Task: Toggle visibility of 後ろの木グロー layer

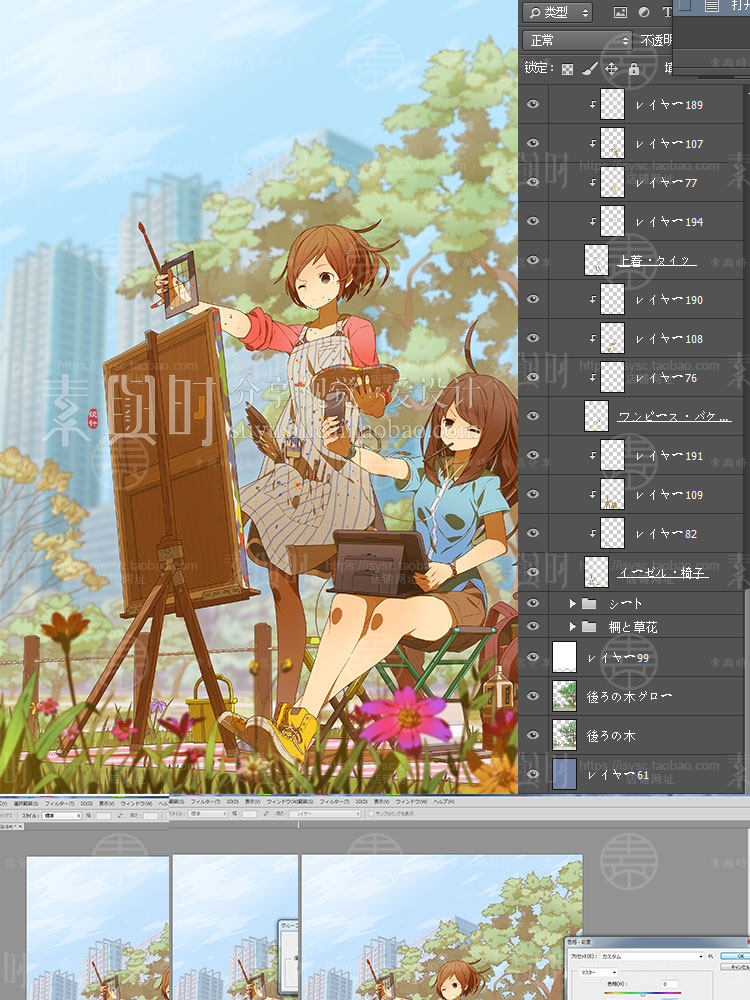Action: (x=533, y=696)
